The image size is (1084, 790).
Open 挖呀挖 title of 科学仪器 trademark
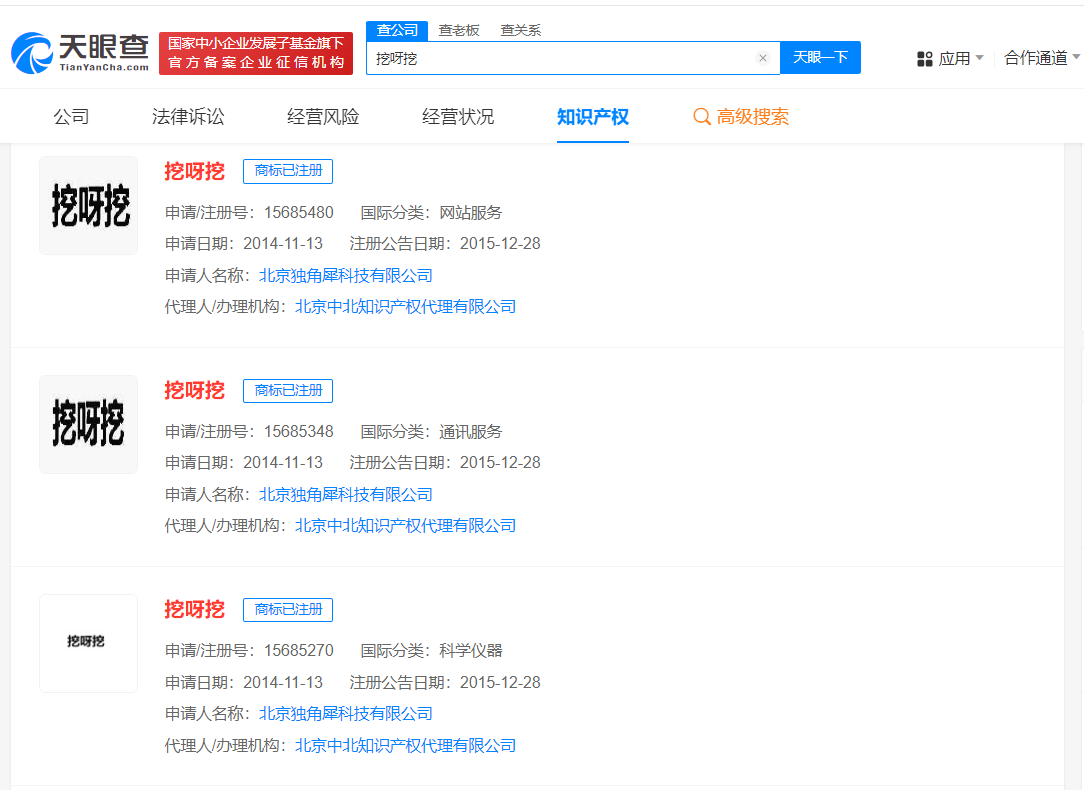tap(195, 610)
